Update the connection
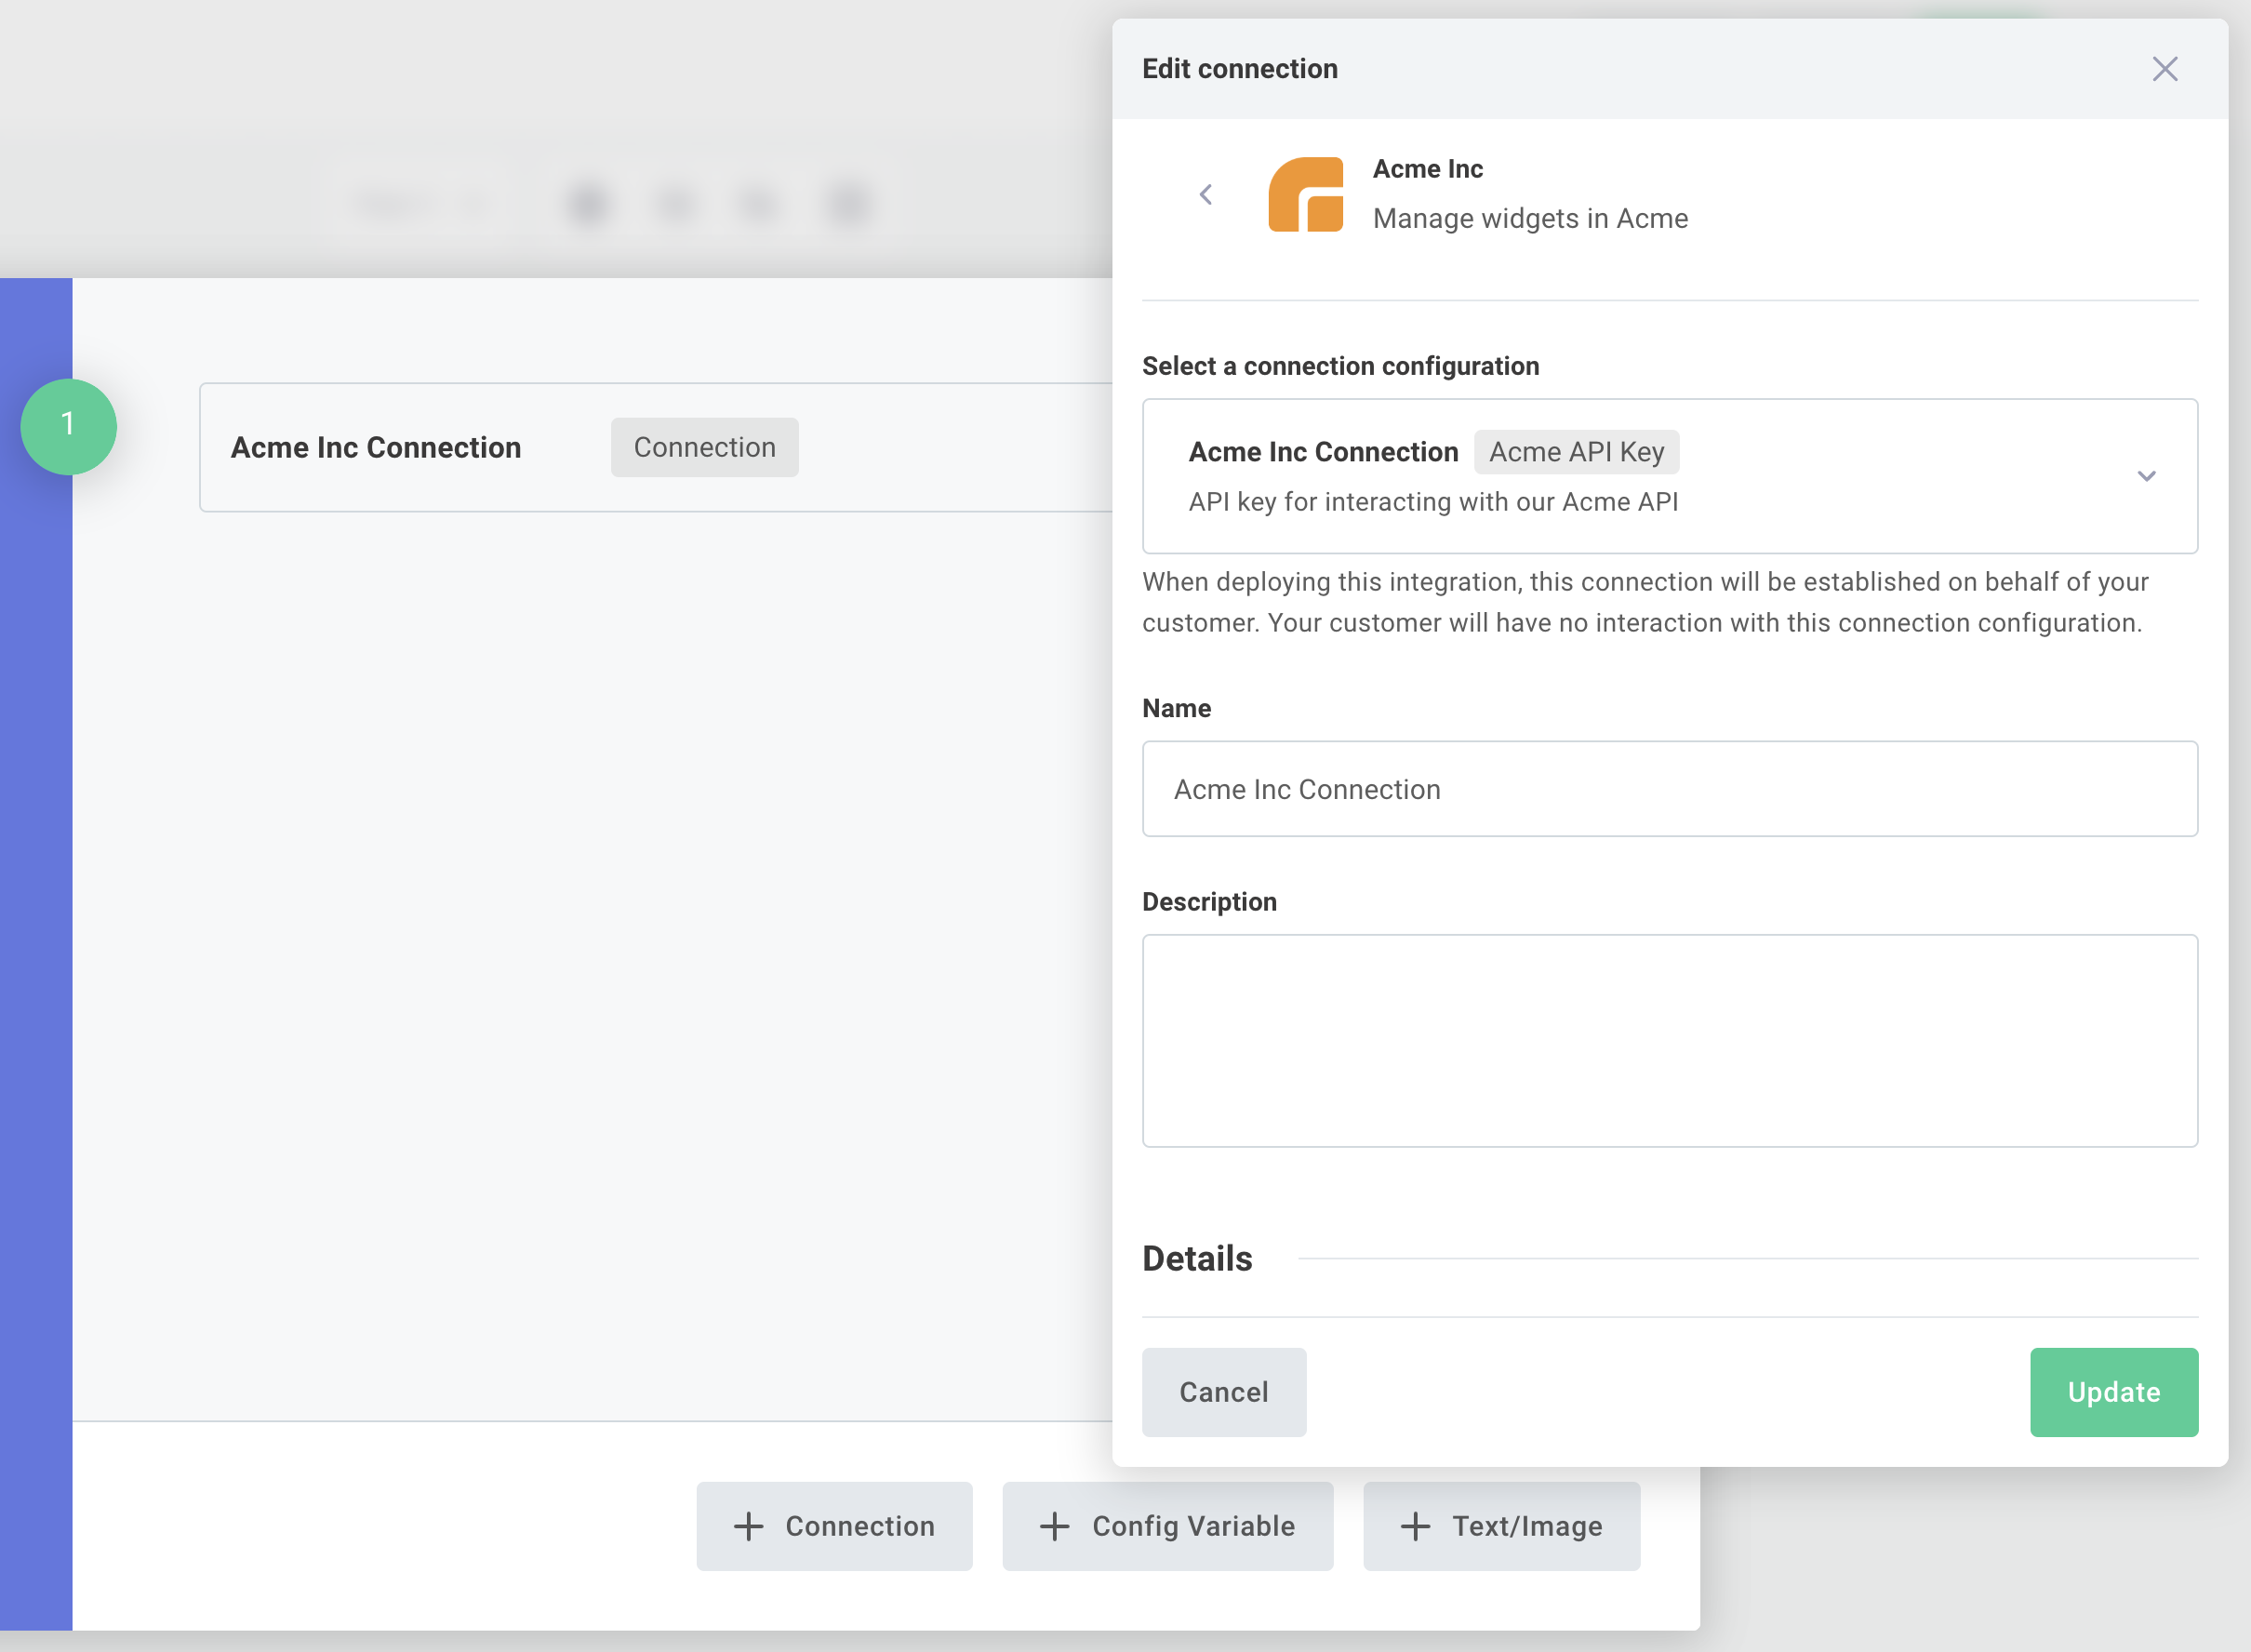 coord(2113,1392)
